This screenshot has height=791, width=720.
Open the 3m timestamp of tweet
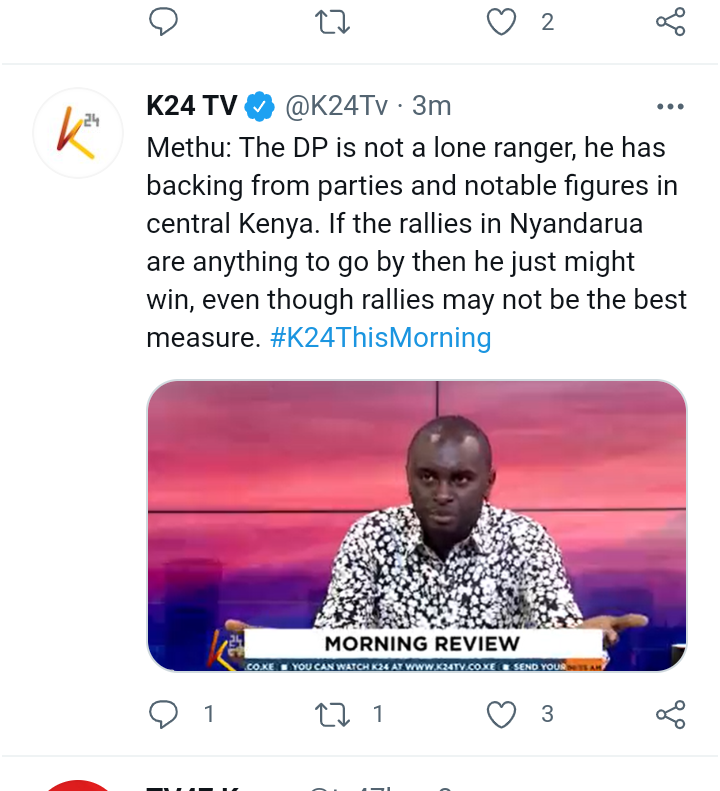pyautogui.click(x=431, y=106)
